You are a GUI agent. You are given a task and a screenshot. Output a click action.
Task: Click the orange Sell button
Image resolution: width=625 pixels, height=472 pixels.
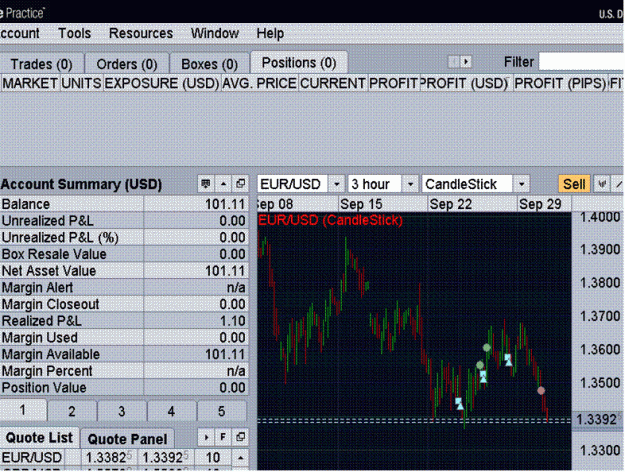pos(574,184)
